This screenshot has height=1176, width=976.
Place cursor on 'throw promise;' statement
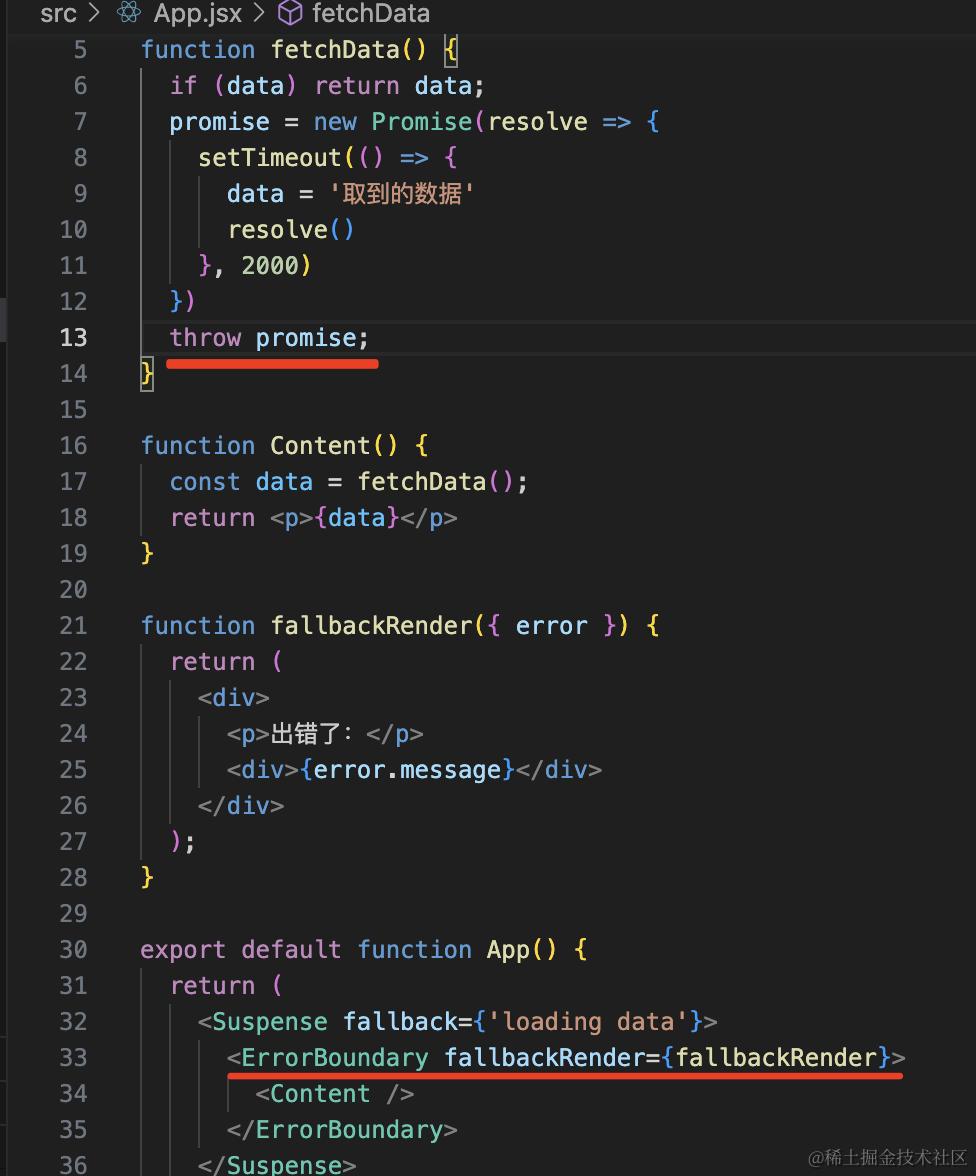[269, 338]
